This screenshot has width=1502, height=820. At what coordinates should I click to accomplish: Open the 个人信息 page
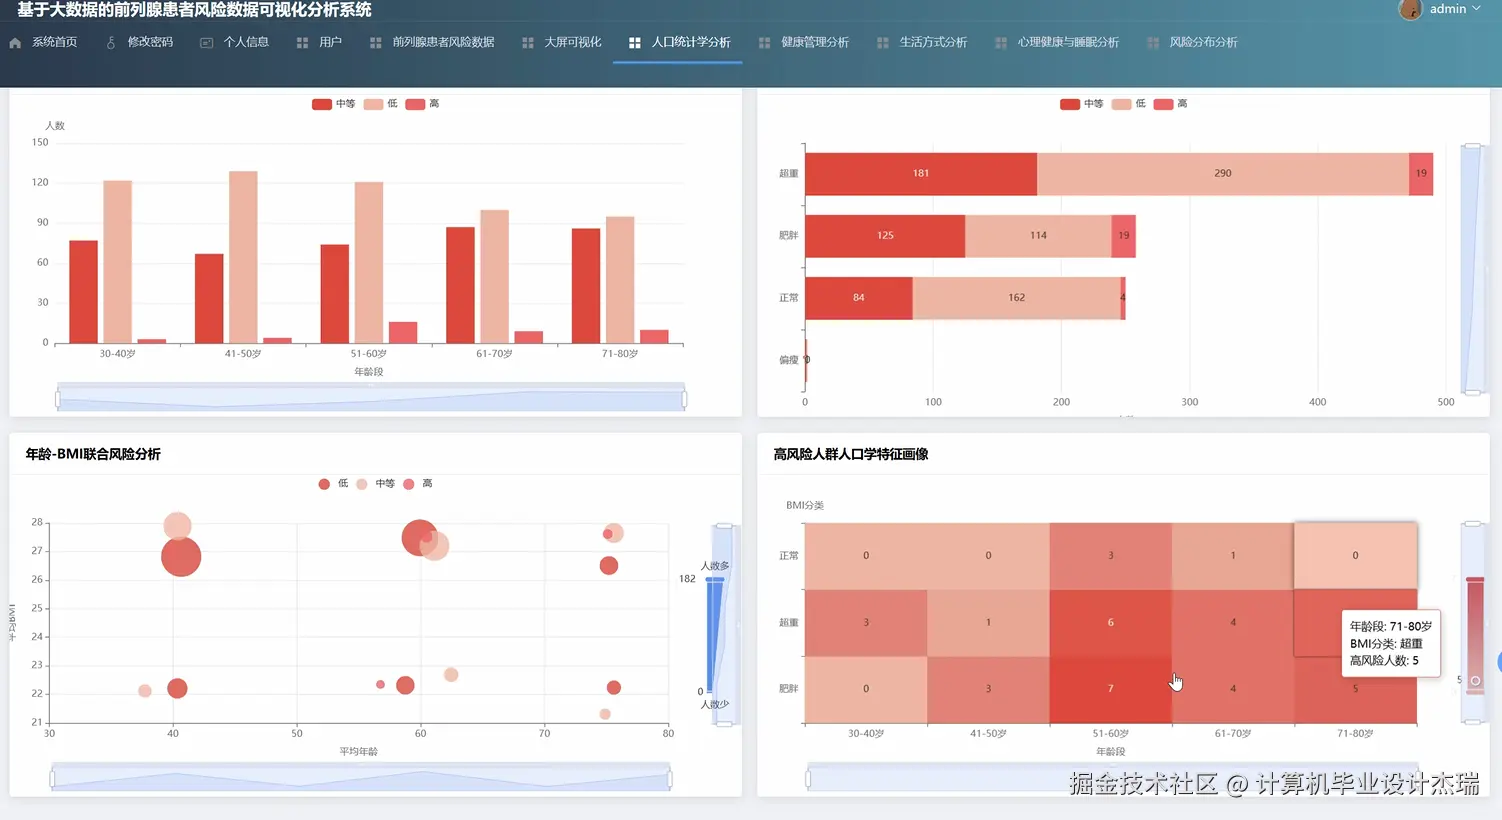click(x=246, y=42)
